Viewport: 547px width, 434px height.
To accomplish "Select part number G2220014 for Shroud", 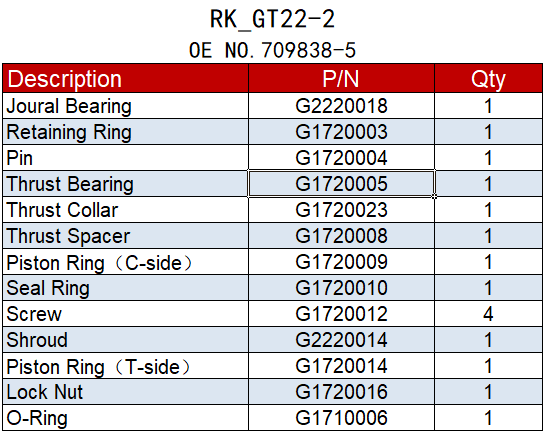I will coord(341,340).
